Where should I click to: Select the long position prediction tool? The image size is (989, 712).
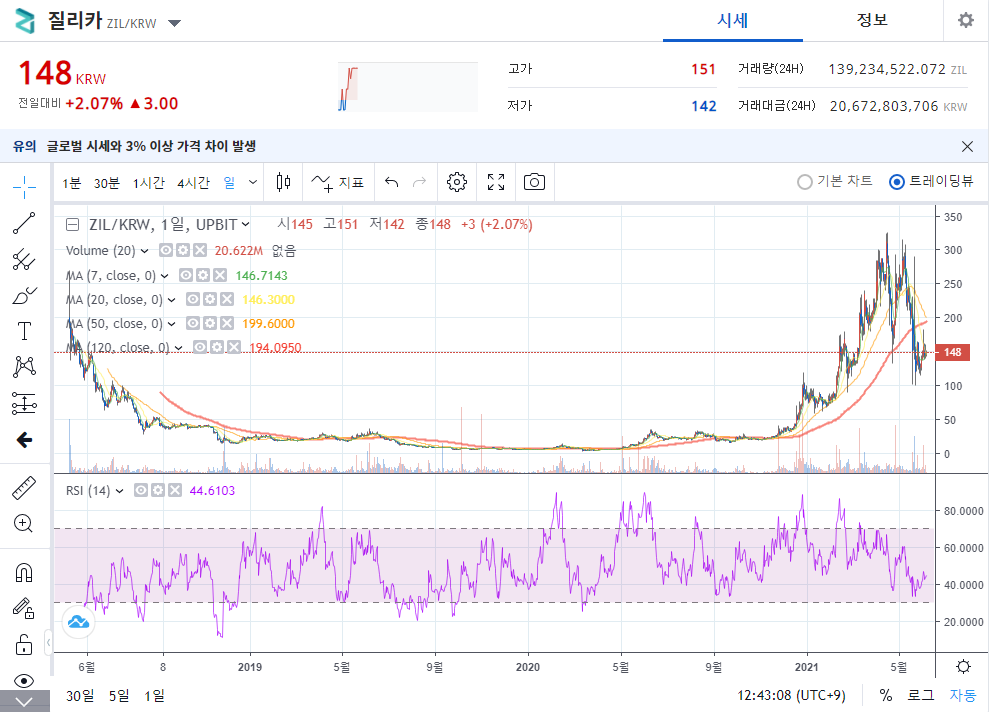tap(24, 404)
